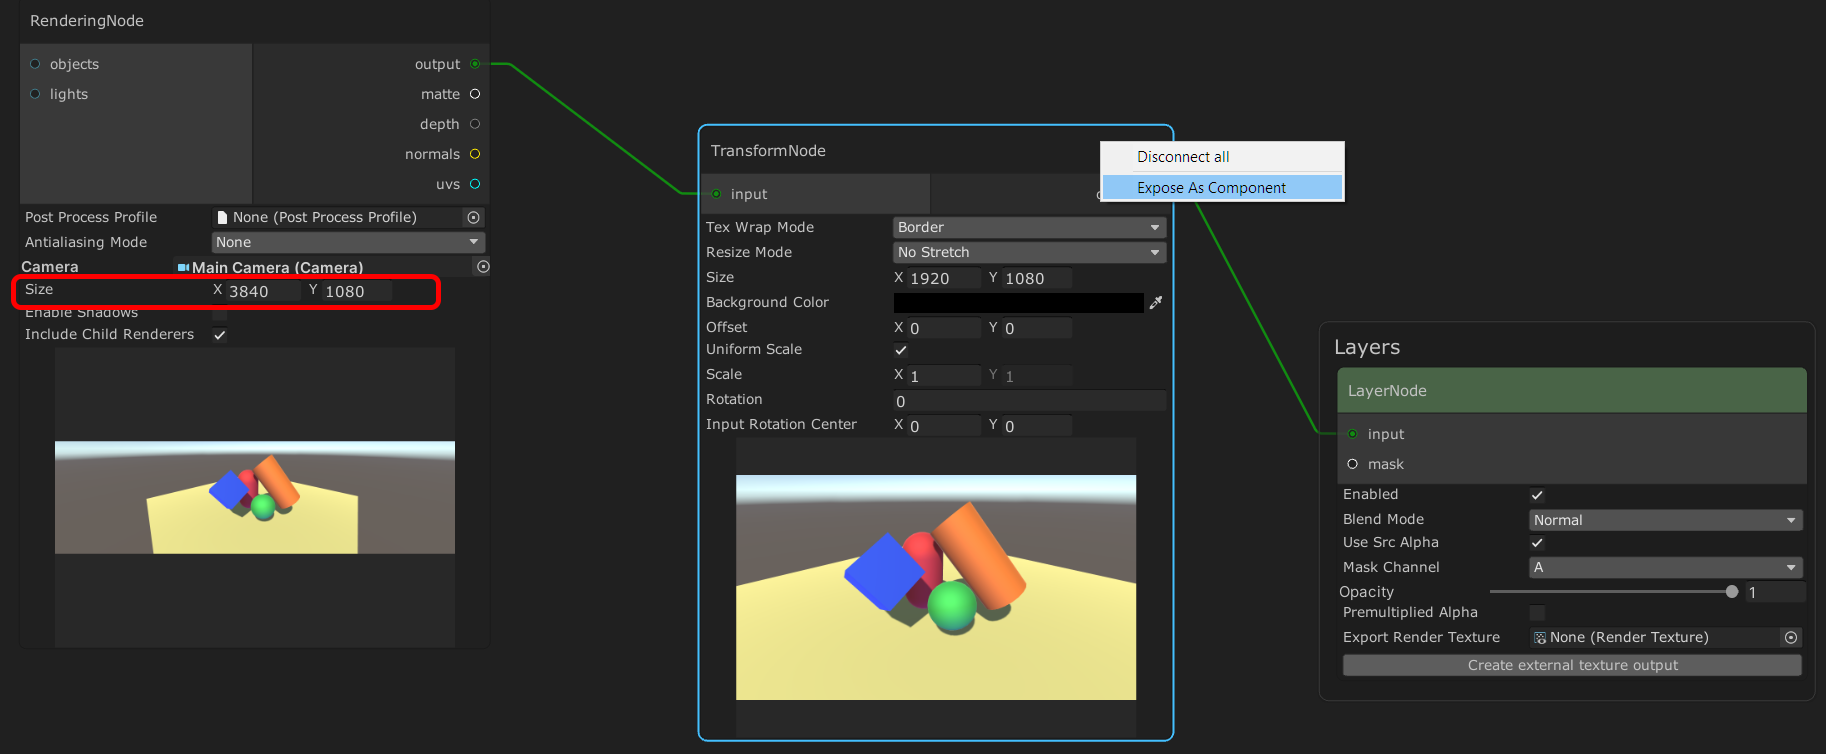Toggle the Uniform Scale checkbox
Image resolution: width=1826 pixels, height=754 pixels.
[901, 350]
